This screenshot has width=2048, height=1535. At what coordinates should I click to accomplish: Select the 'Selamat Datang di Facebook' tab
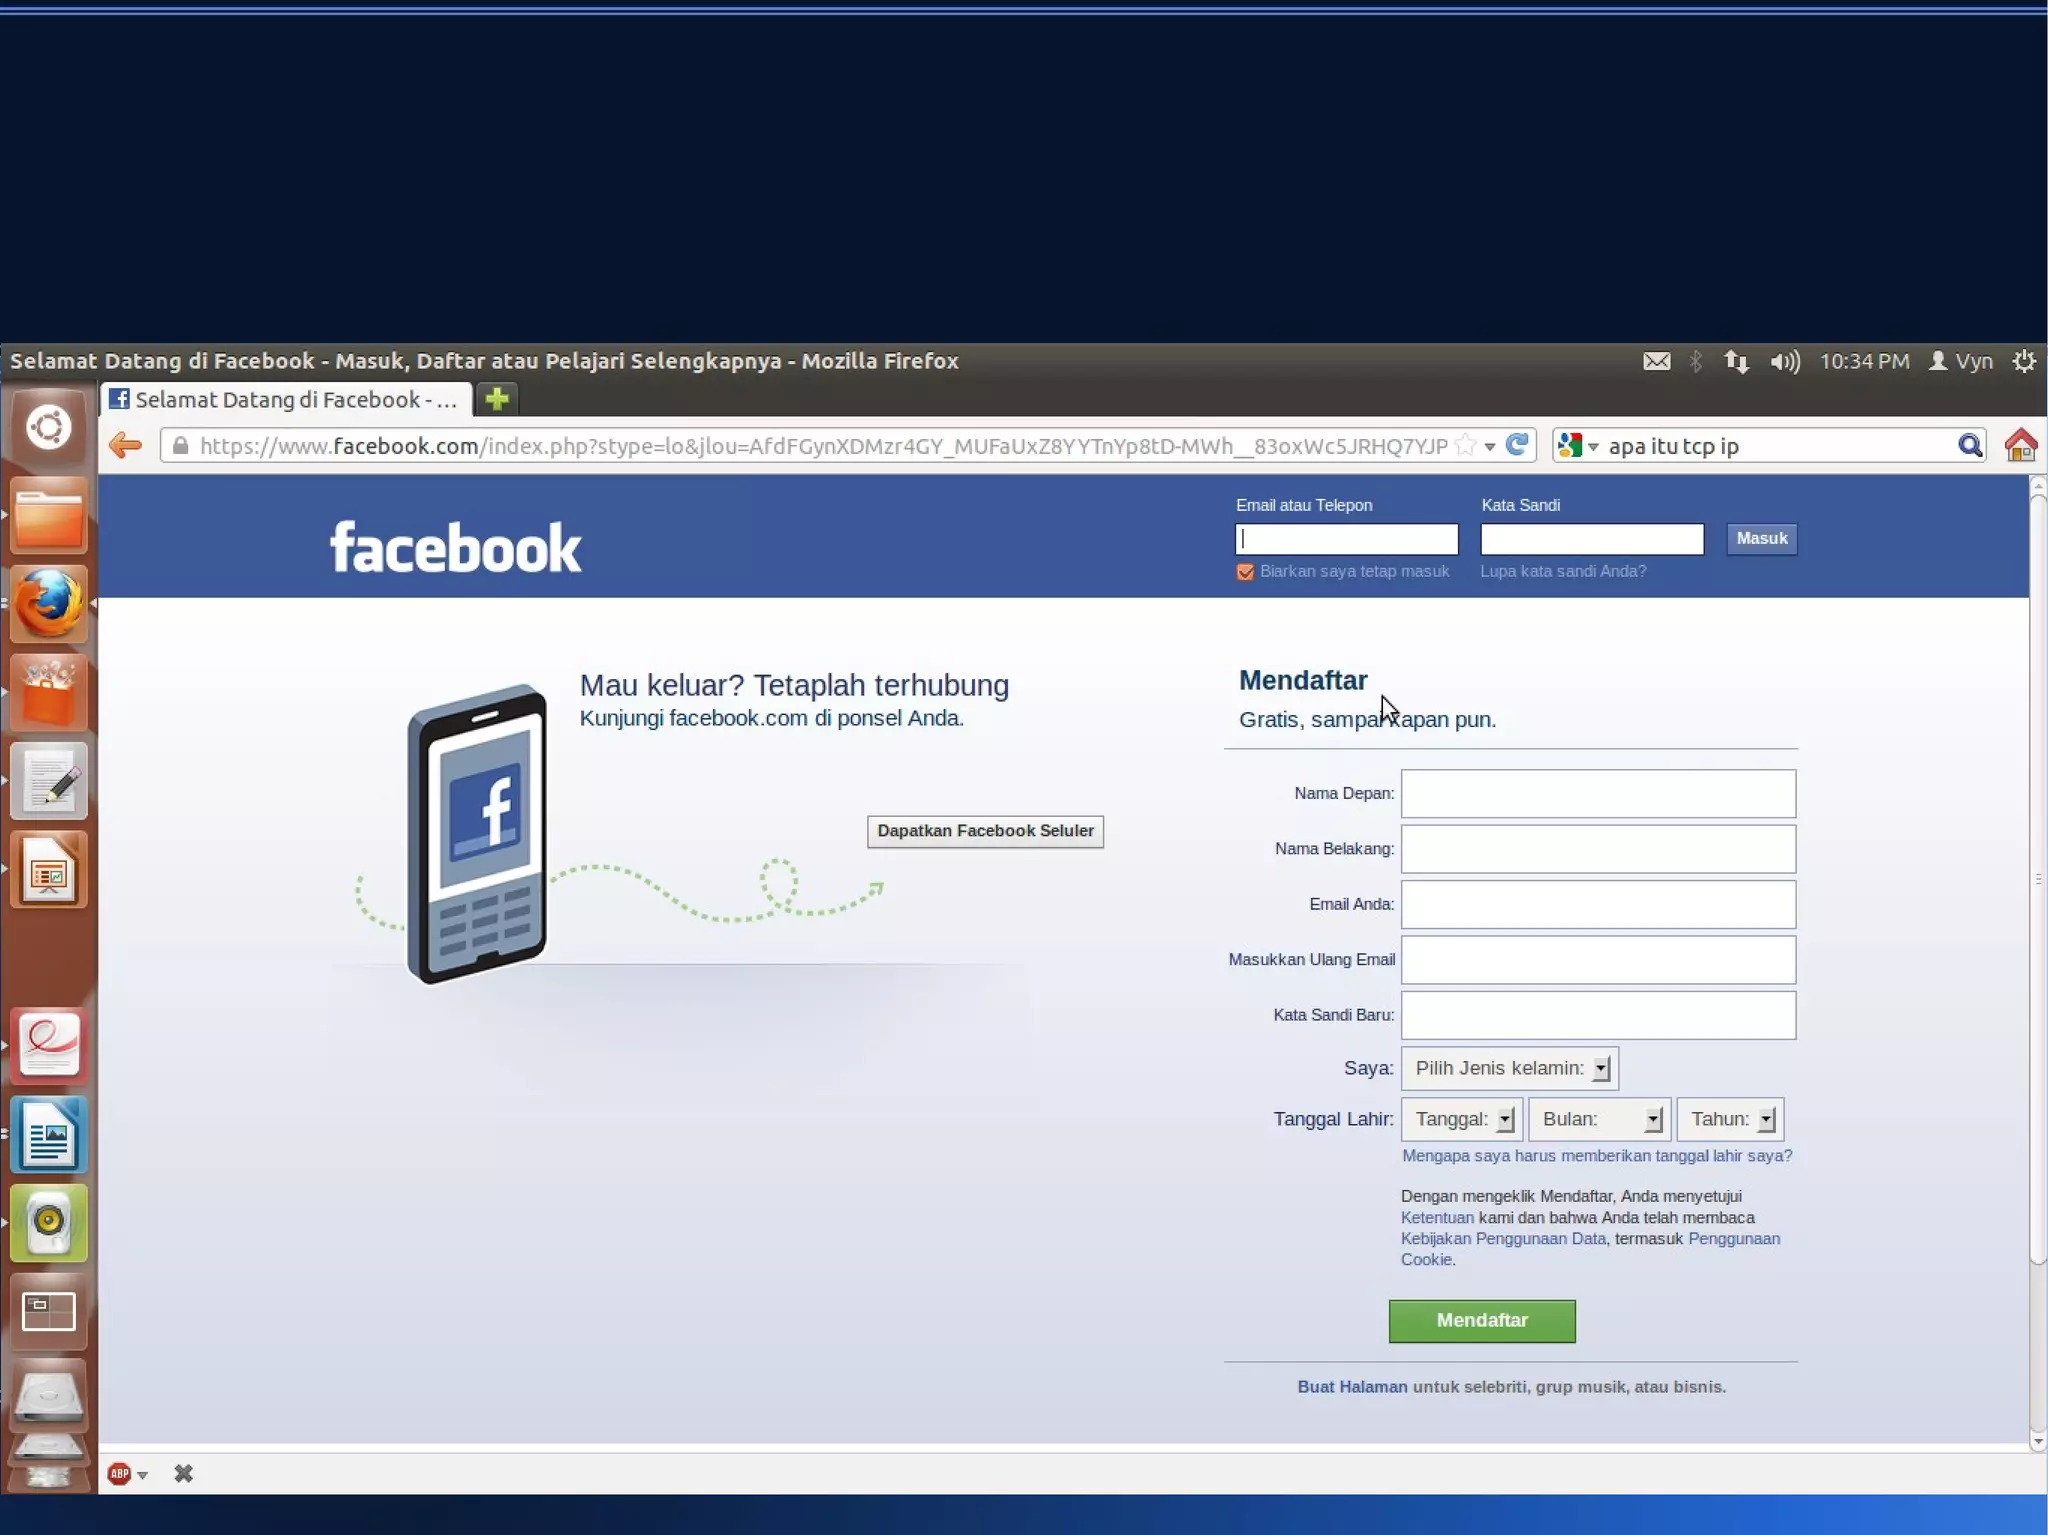(286, 399)
